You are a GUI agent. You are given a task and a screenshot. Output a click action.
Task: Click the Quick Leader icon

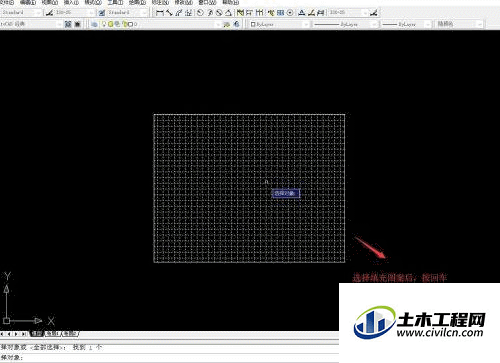271,13
